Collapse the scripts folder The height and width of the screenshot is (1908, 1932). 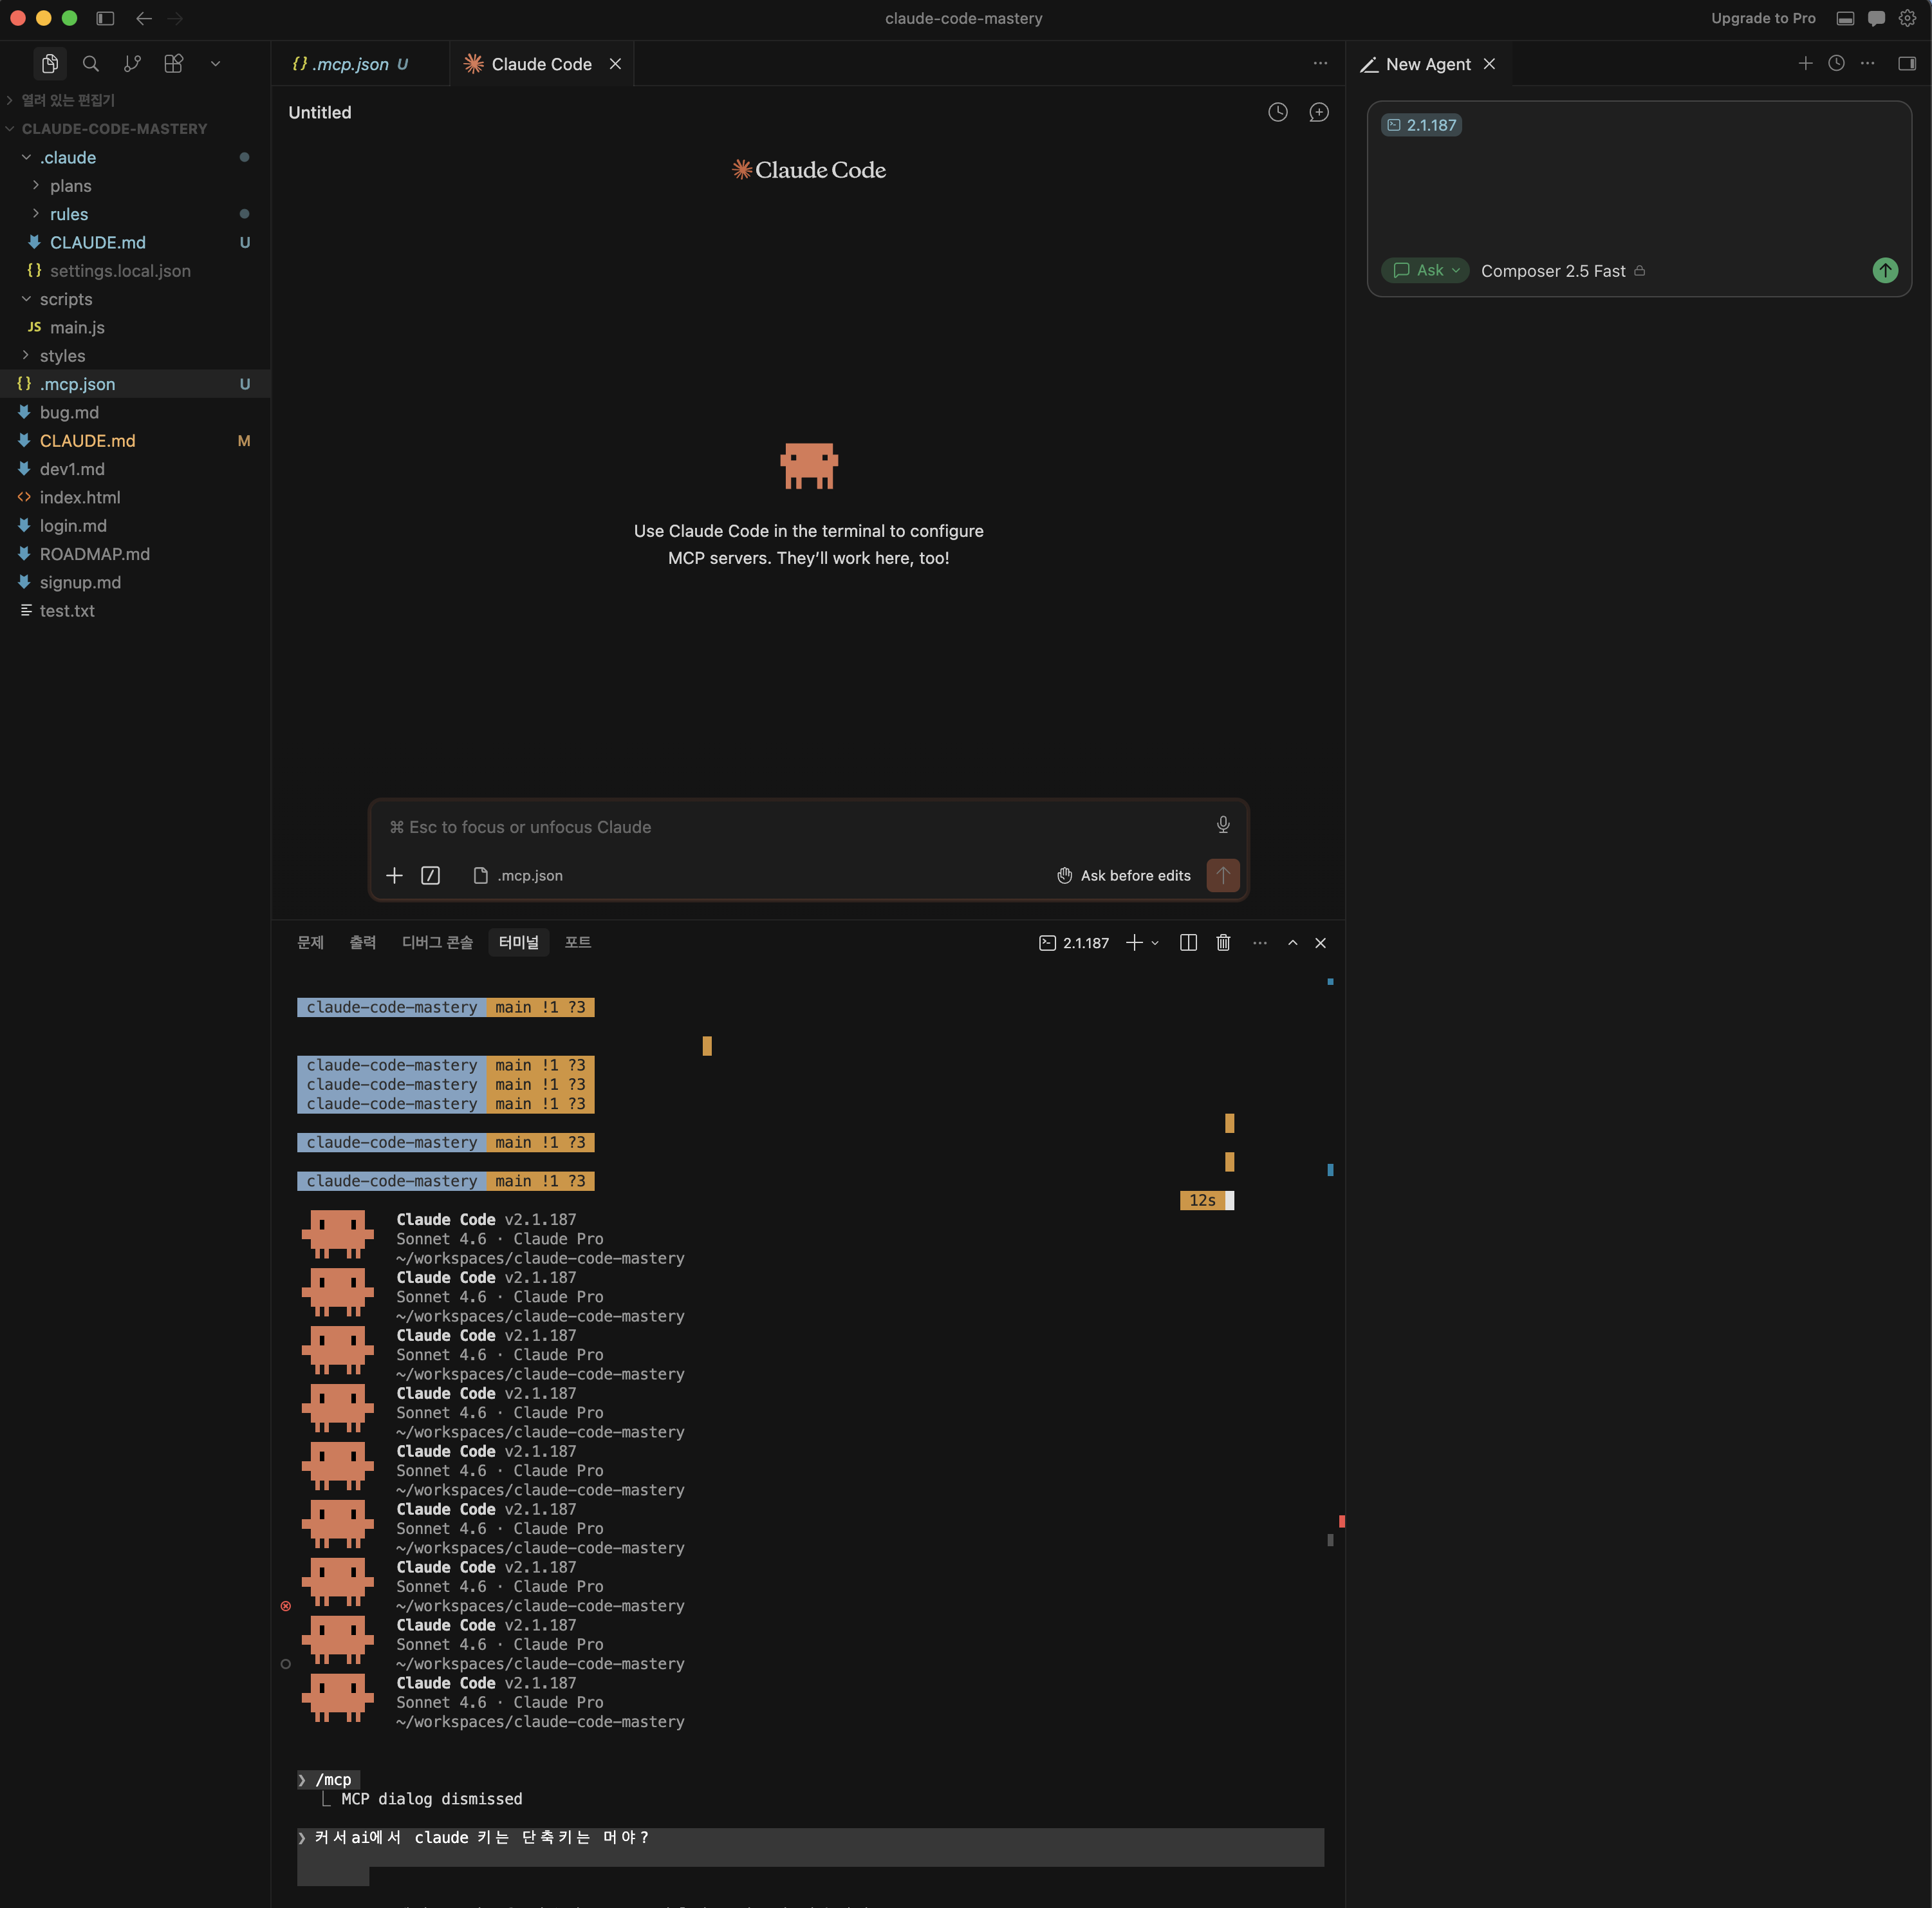pos(135,299)
